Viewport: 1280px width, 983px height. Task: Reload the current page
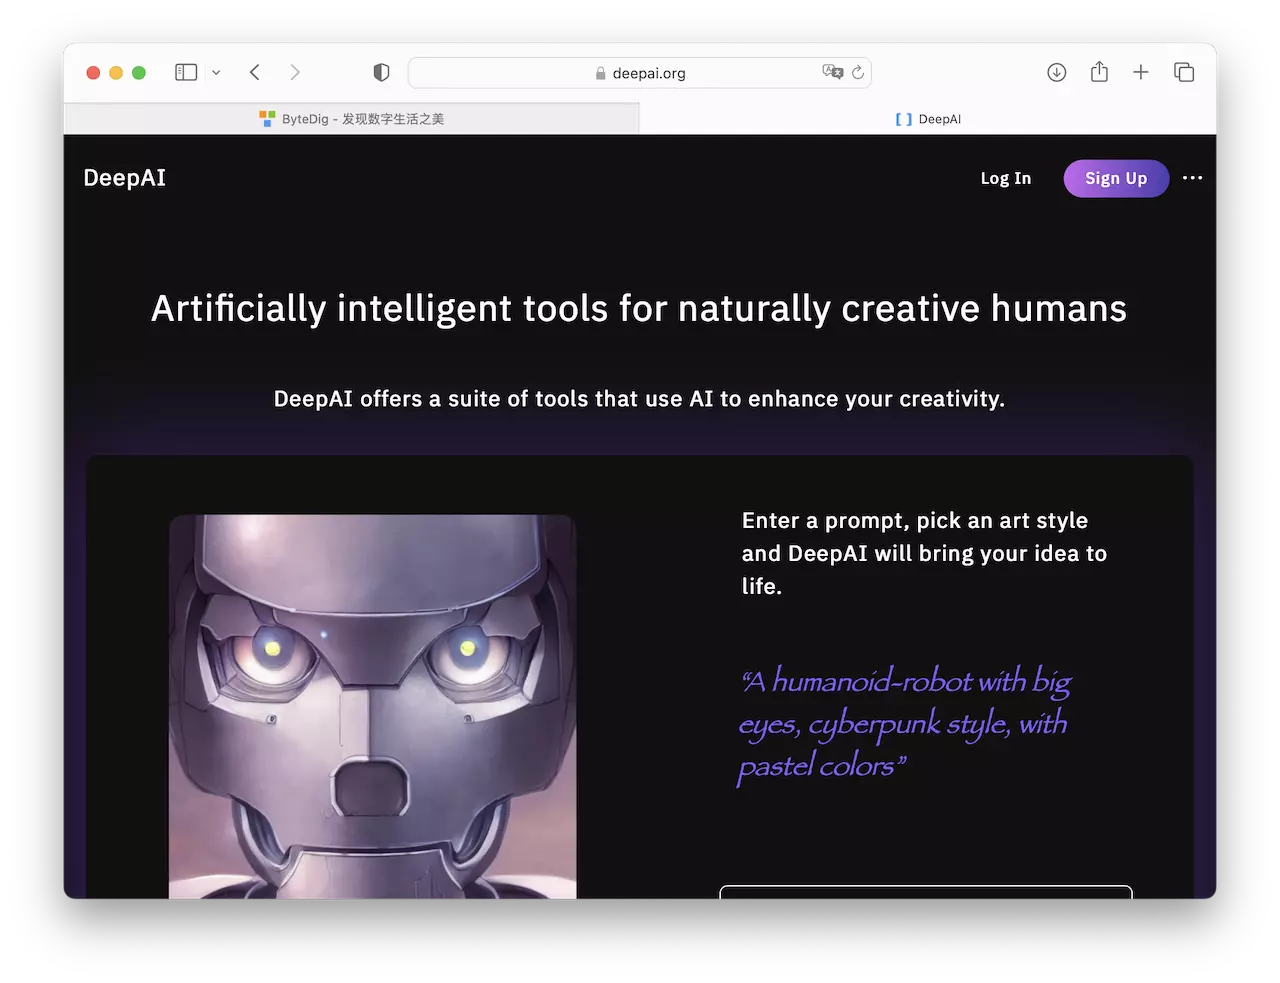[x=858, y=72]
